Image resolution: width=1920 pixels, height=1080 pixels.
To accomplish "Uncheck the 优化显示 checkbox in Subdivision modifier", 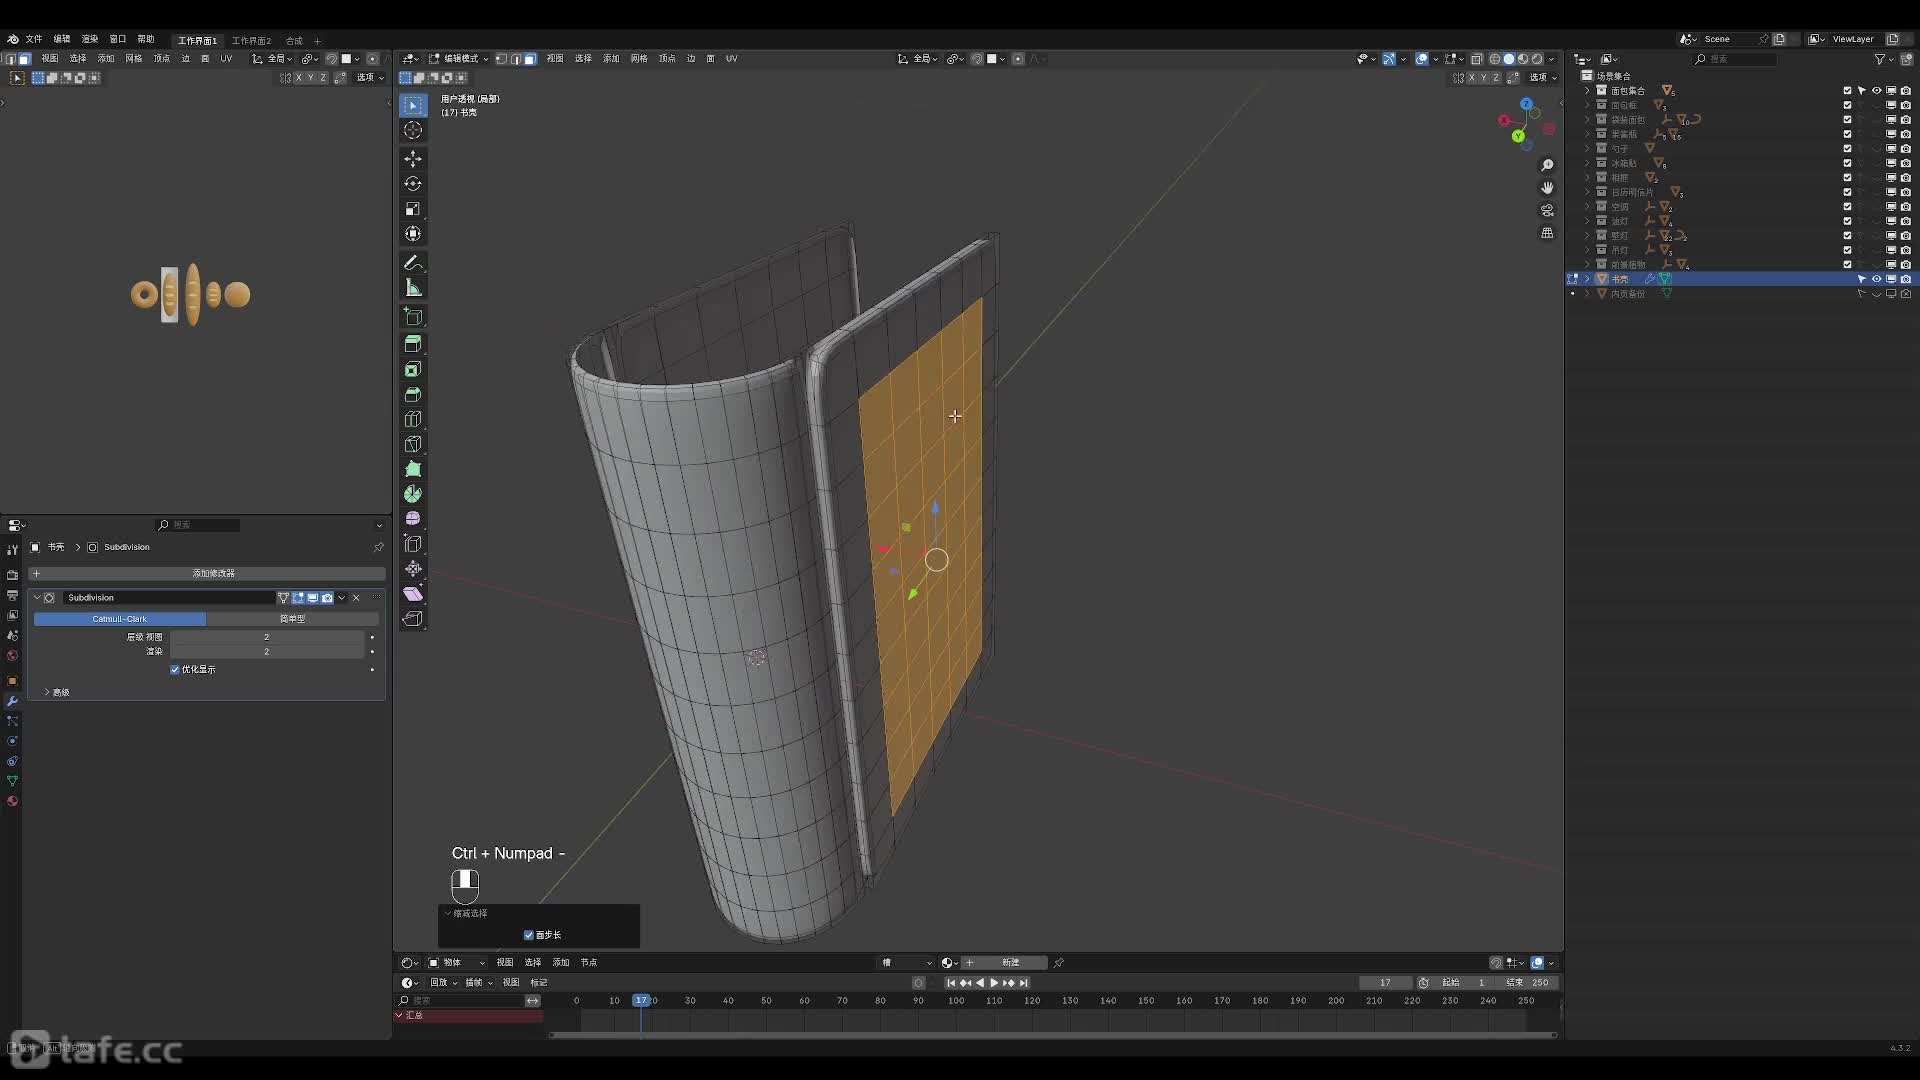I will click(175, 670).
